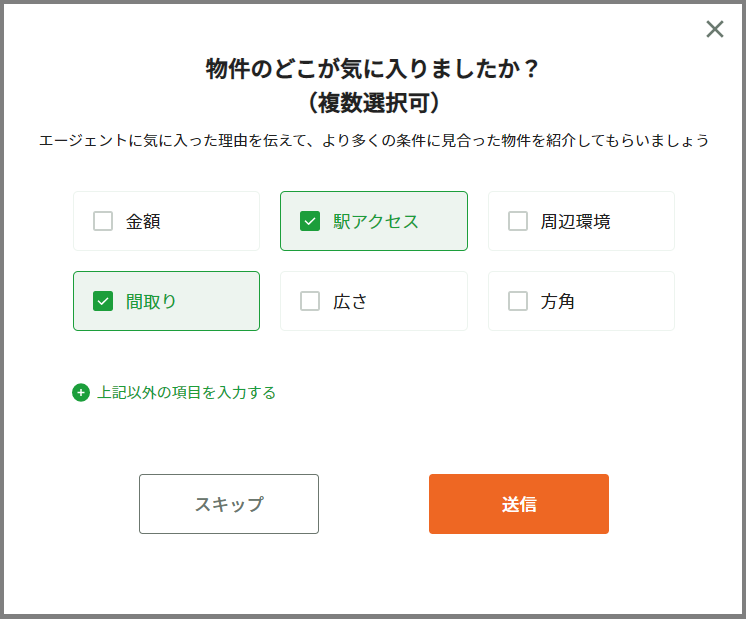Tick the 広さ checkbox square
The image size is (746, 619).
point(310,301)
